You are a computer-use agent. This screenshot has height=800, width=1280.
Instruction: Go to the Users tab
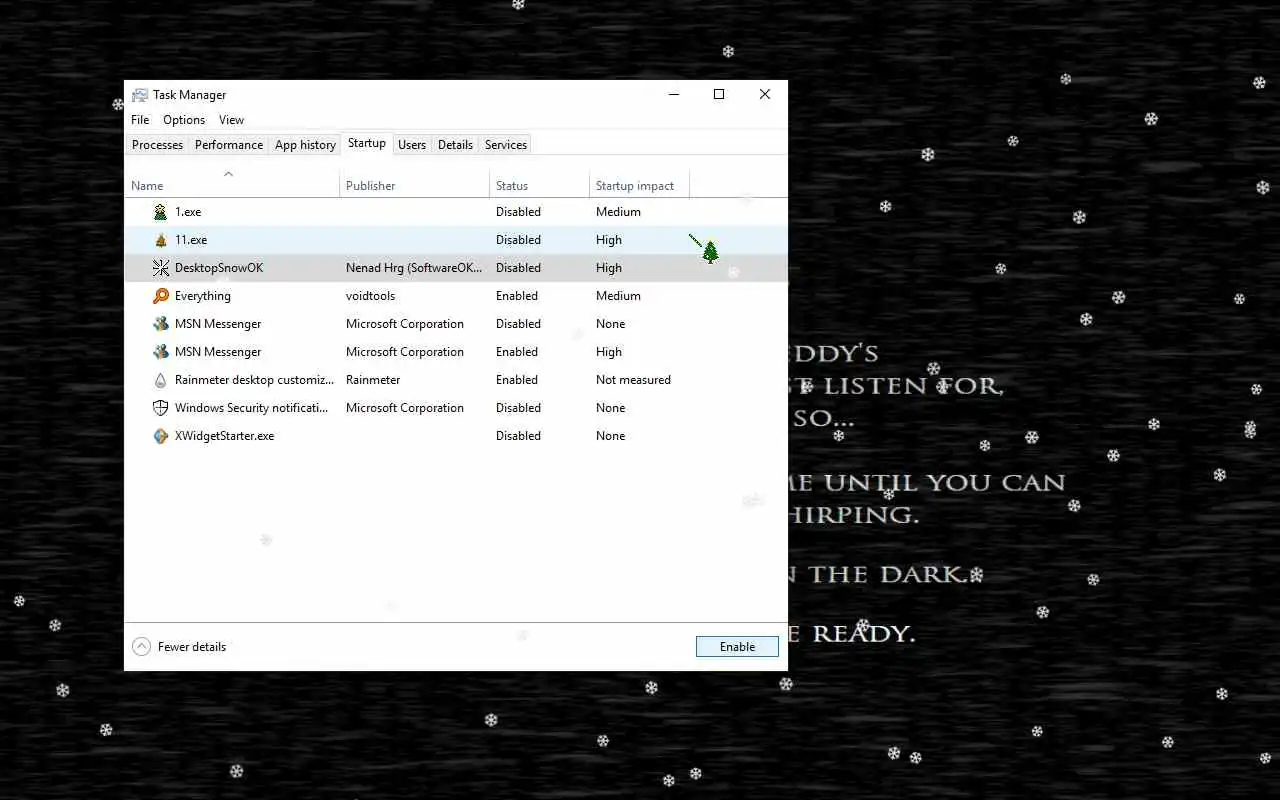412,145
